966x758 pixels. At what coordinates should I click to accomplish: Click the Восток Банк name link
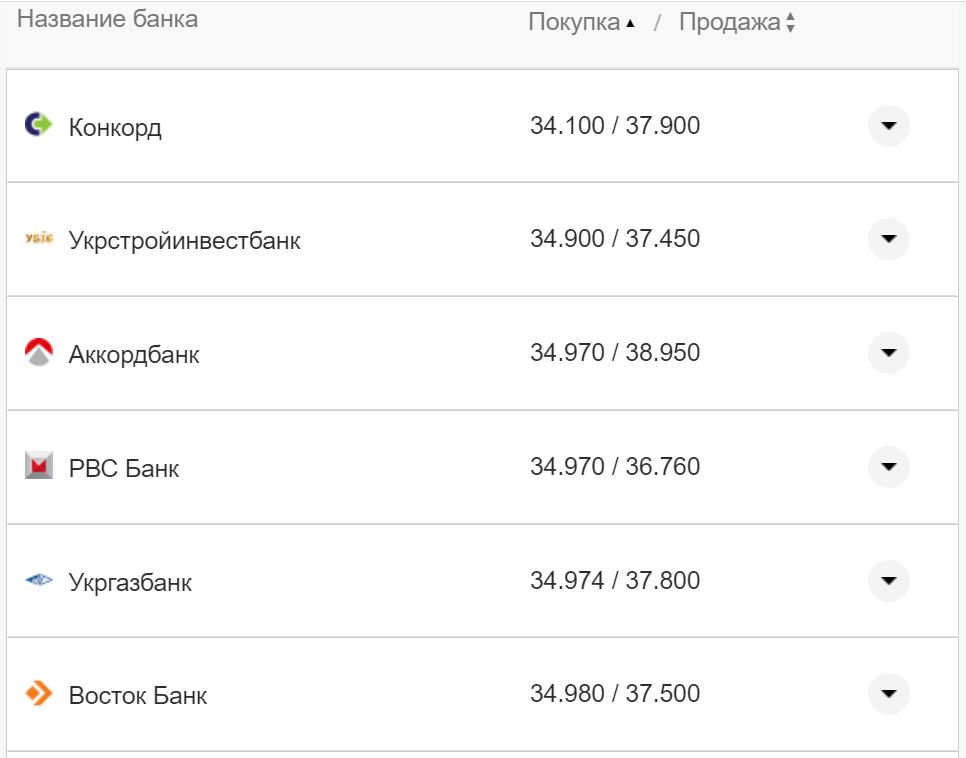137,694
